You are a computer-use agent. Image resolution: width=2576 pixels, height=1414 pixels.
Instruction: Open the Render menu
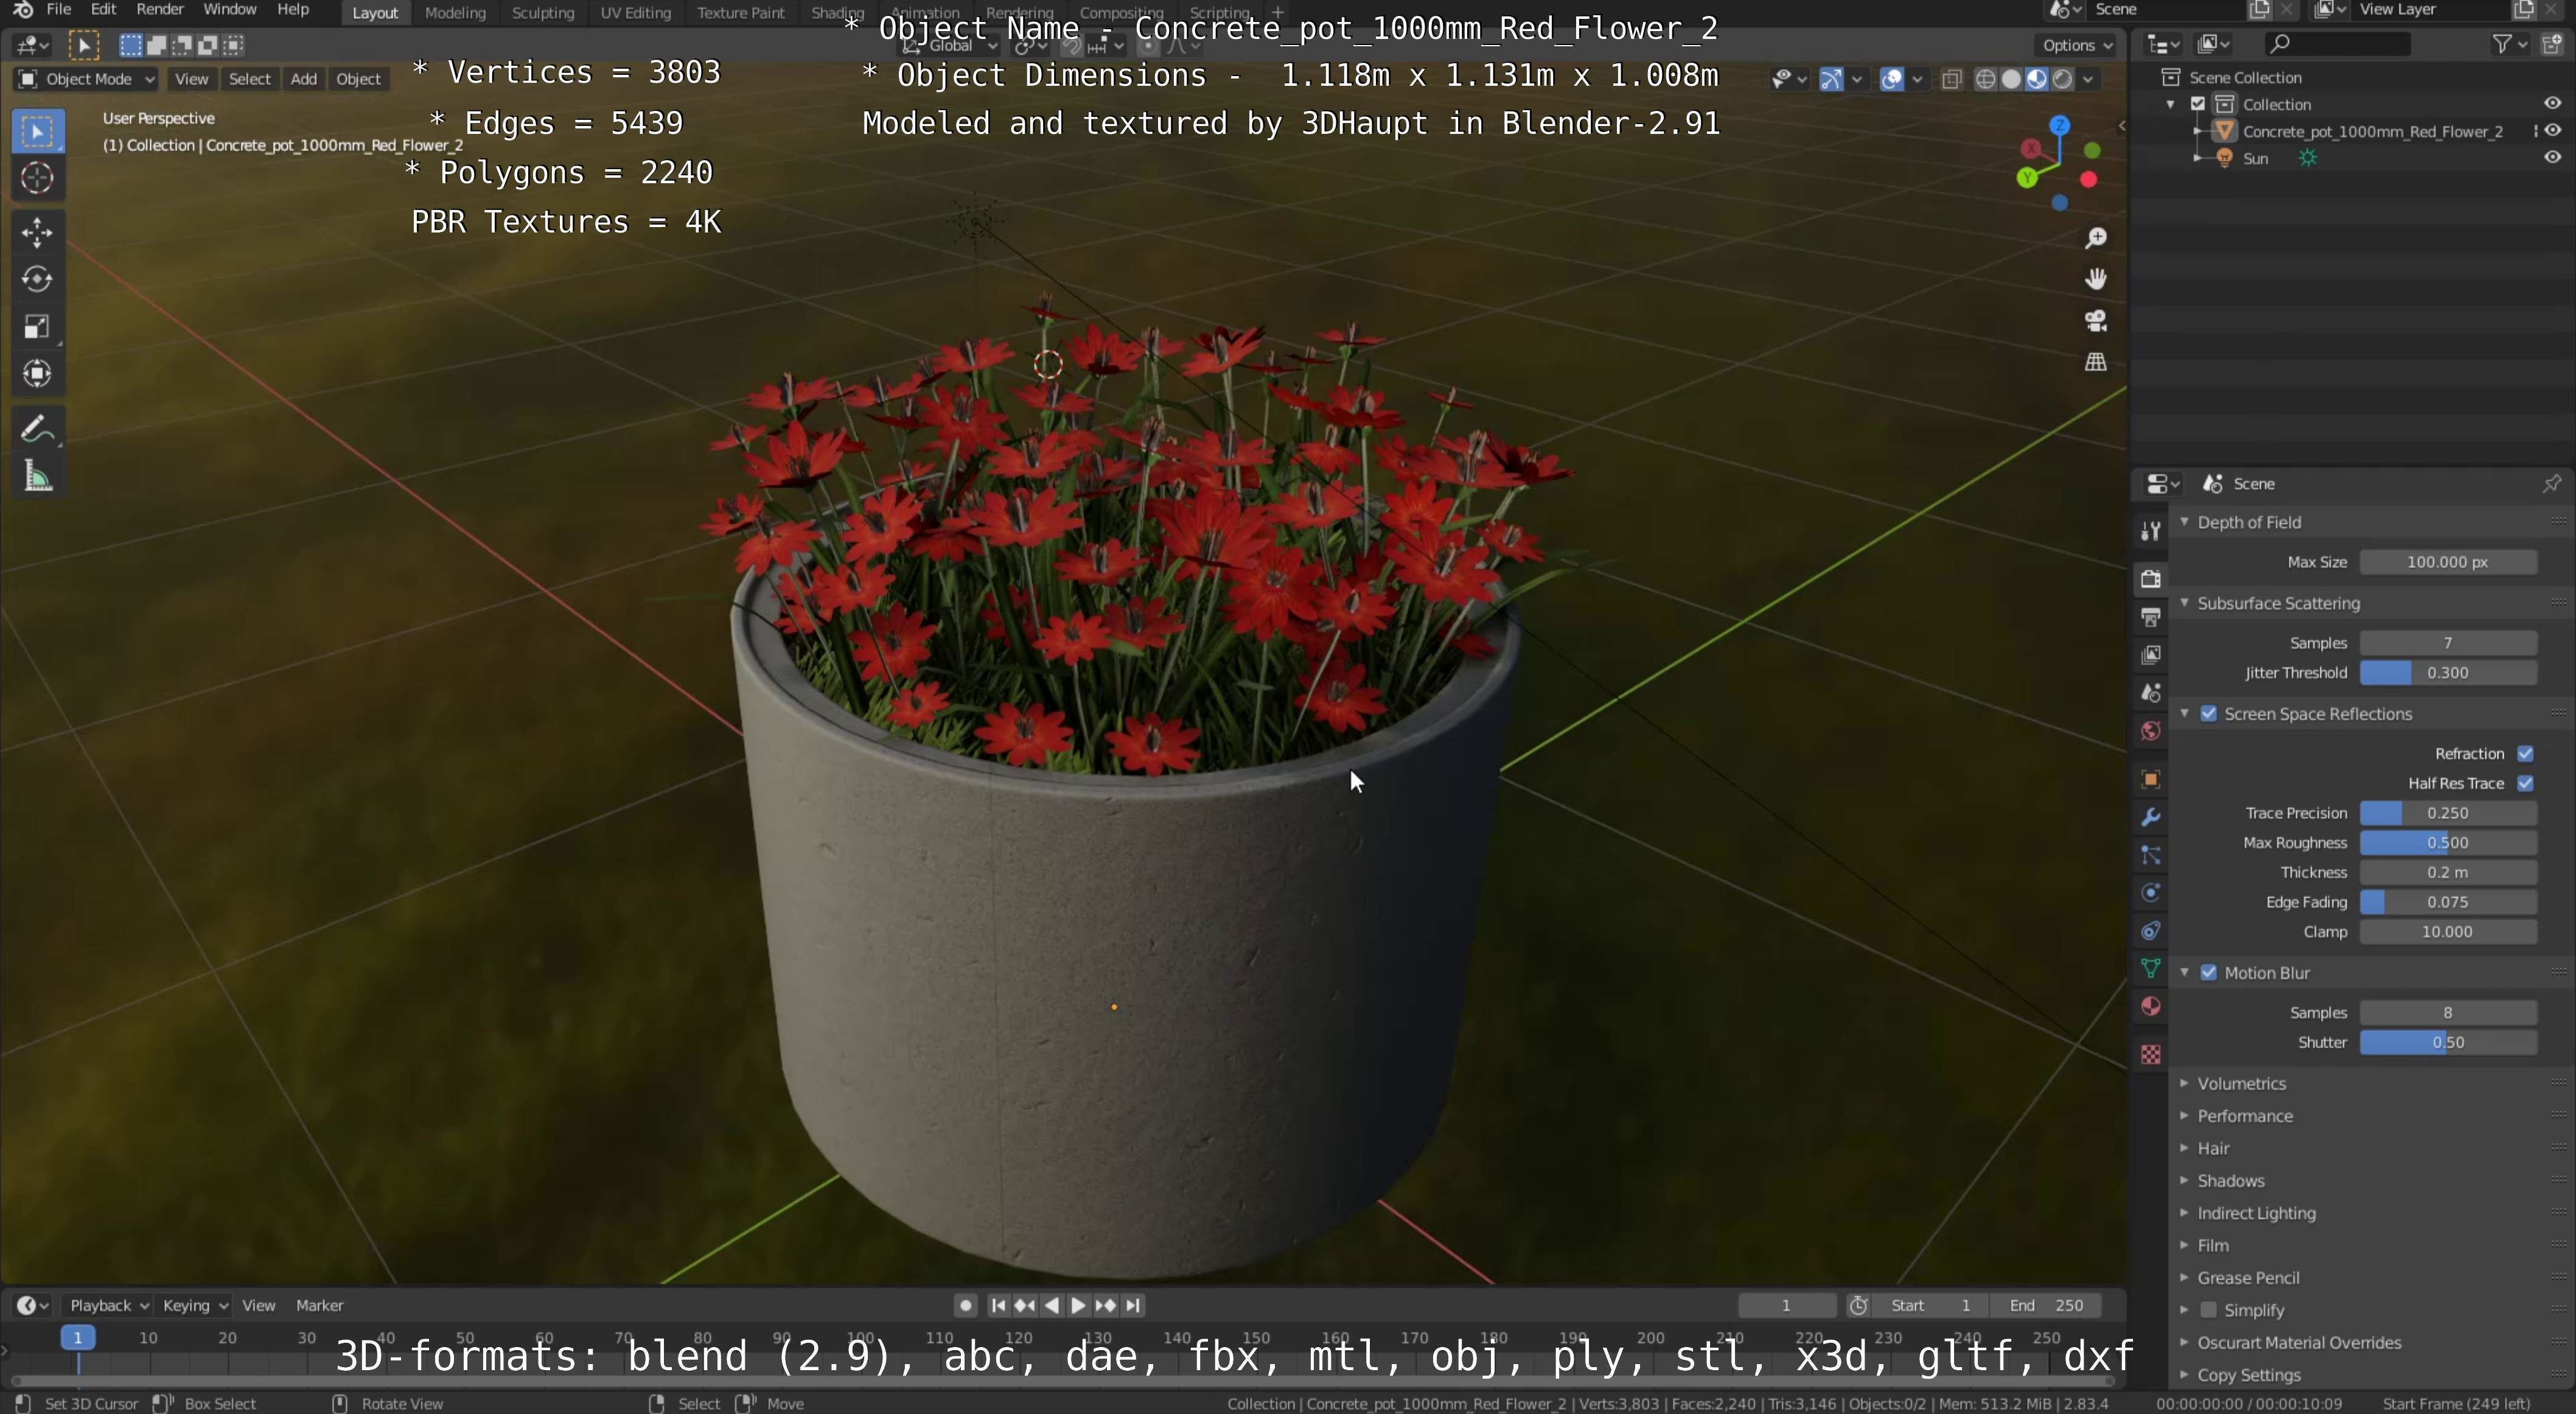(159, 10)
